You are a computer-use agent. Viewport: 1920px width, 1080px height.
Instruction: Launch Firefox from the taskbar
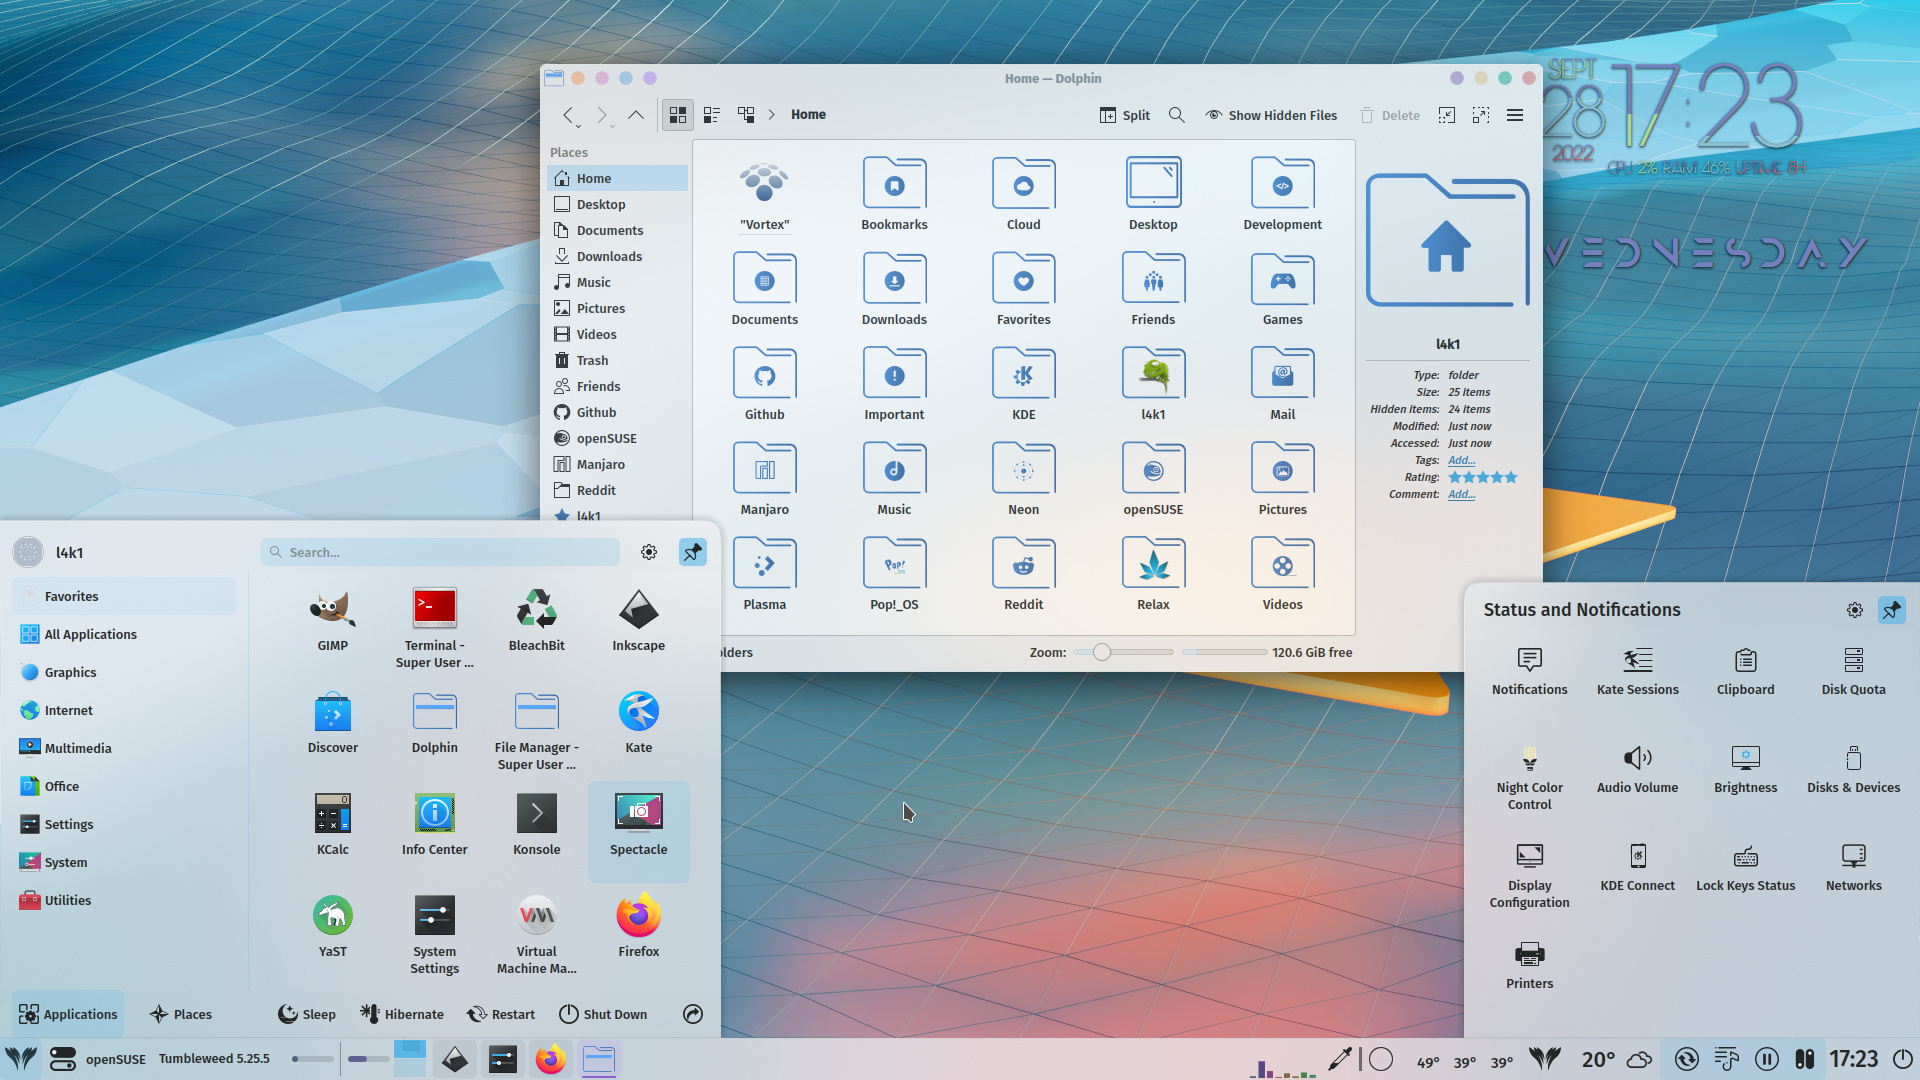click(x=551, y=1059)
